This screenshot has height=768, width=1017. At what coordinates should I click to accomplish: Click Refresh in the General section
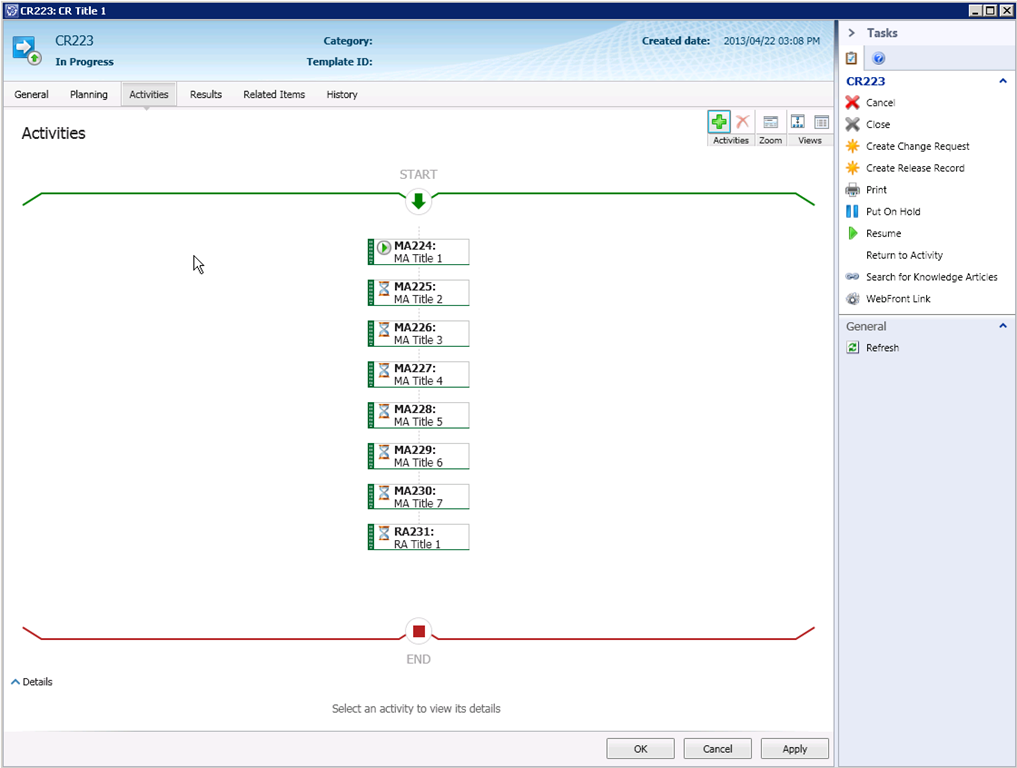[x=882, y=348]
